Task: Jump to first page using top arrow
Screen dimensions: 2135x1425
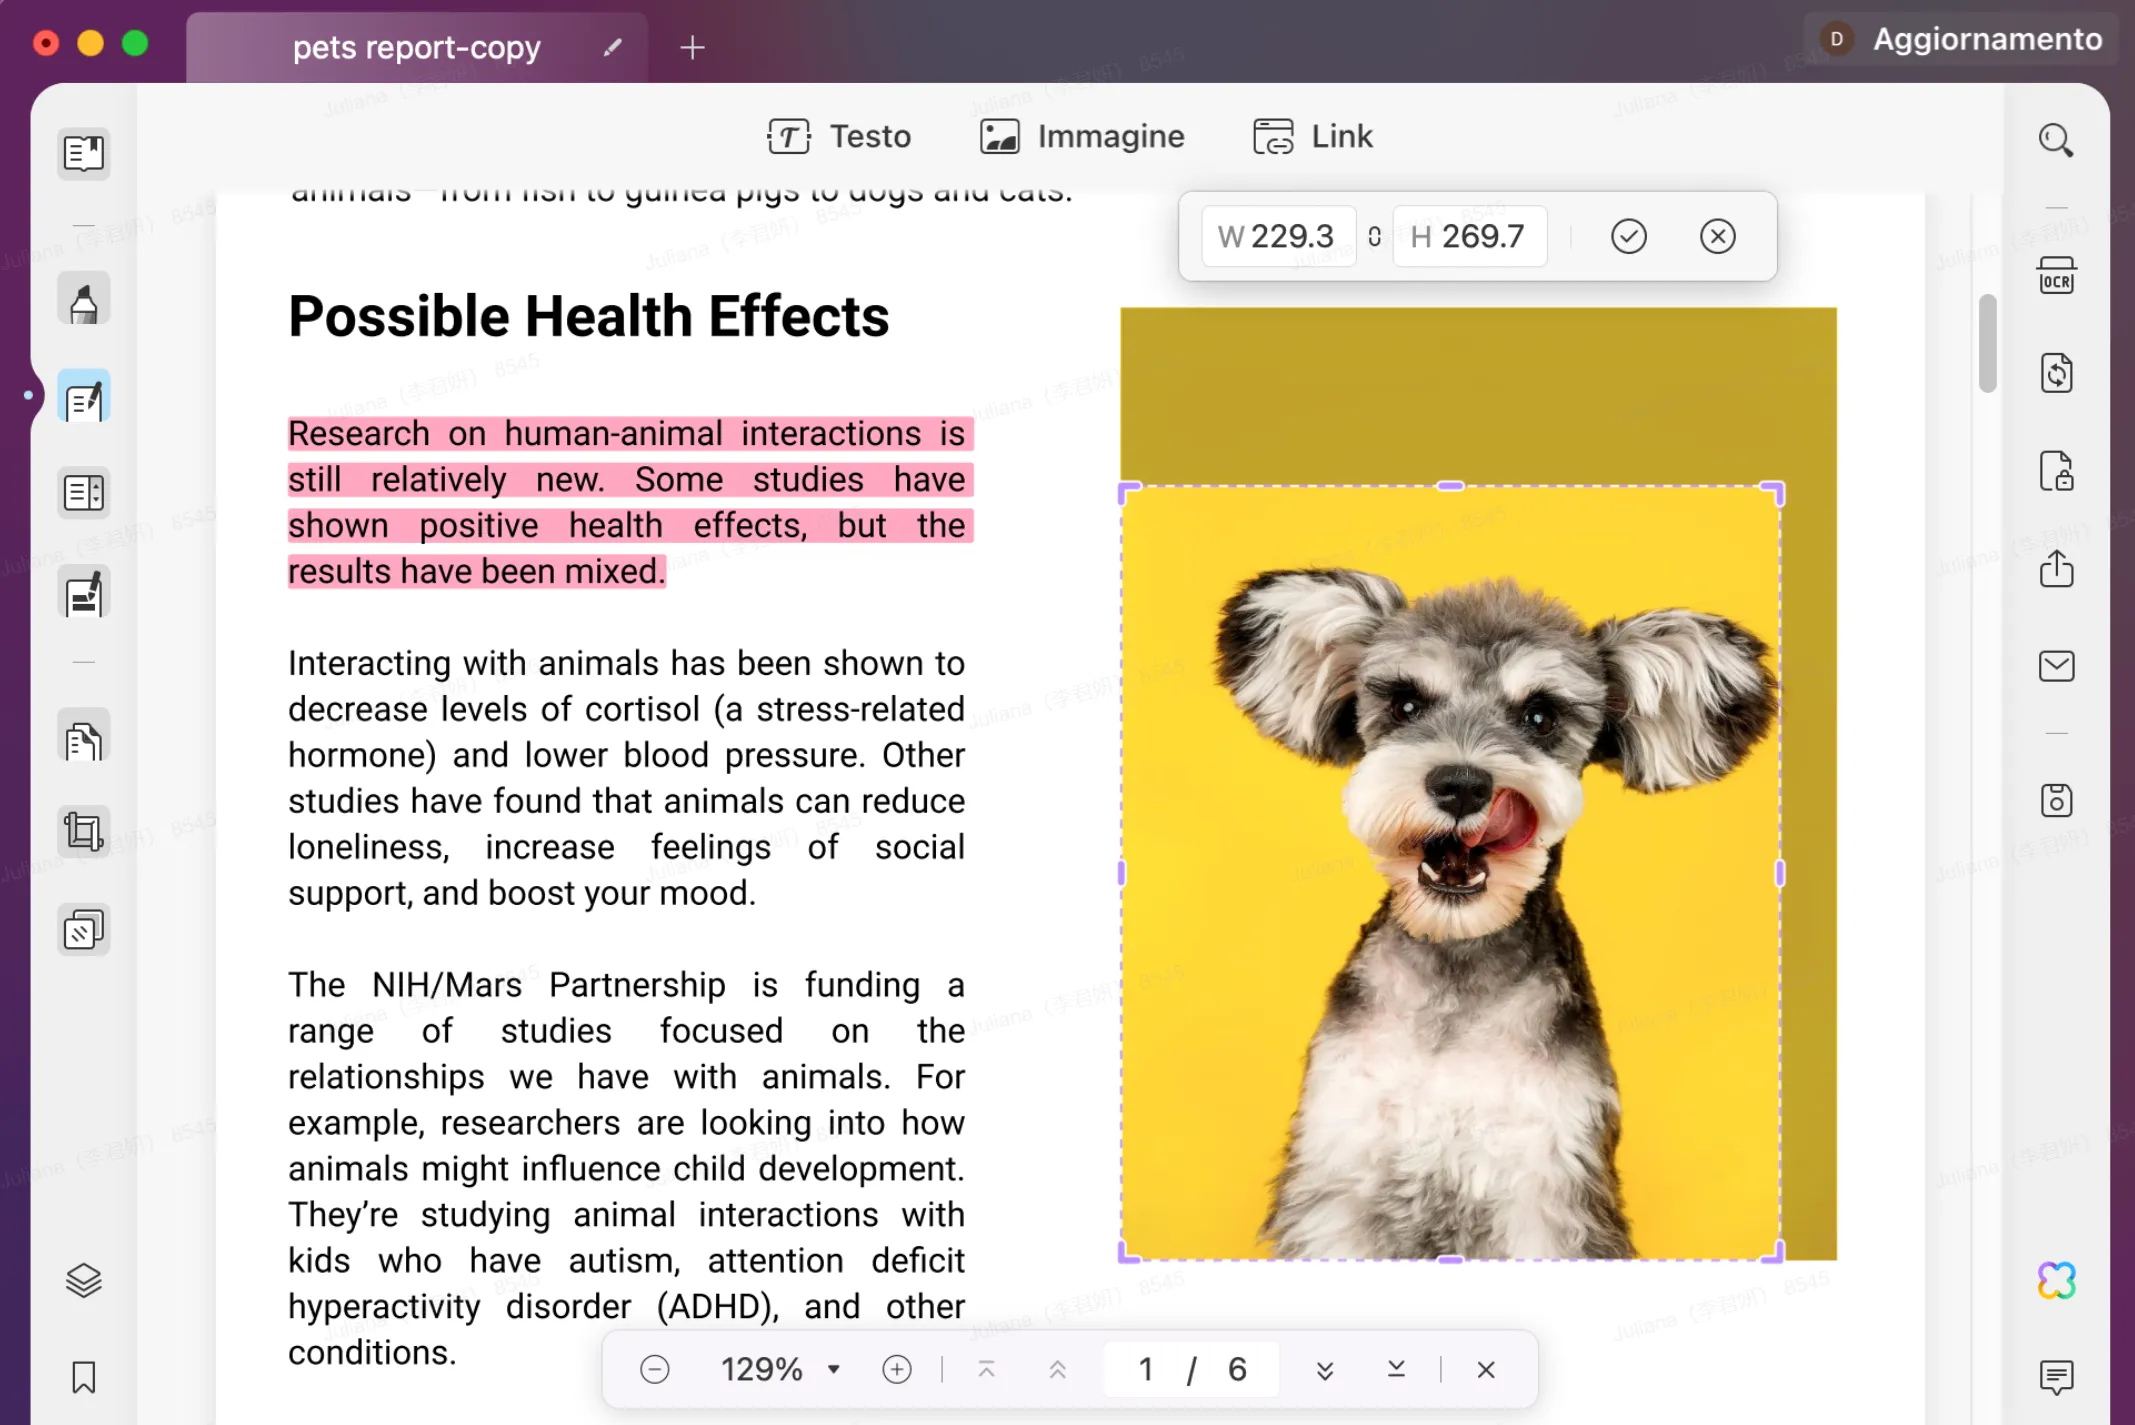Action: 986,1369
